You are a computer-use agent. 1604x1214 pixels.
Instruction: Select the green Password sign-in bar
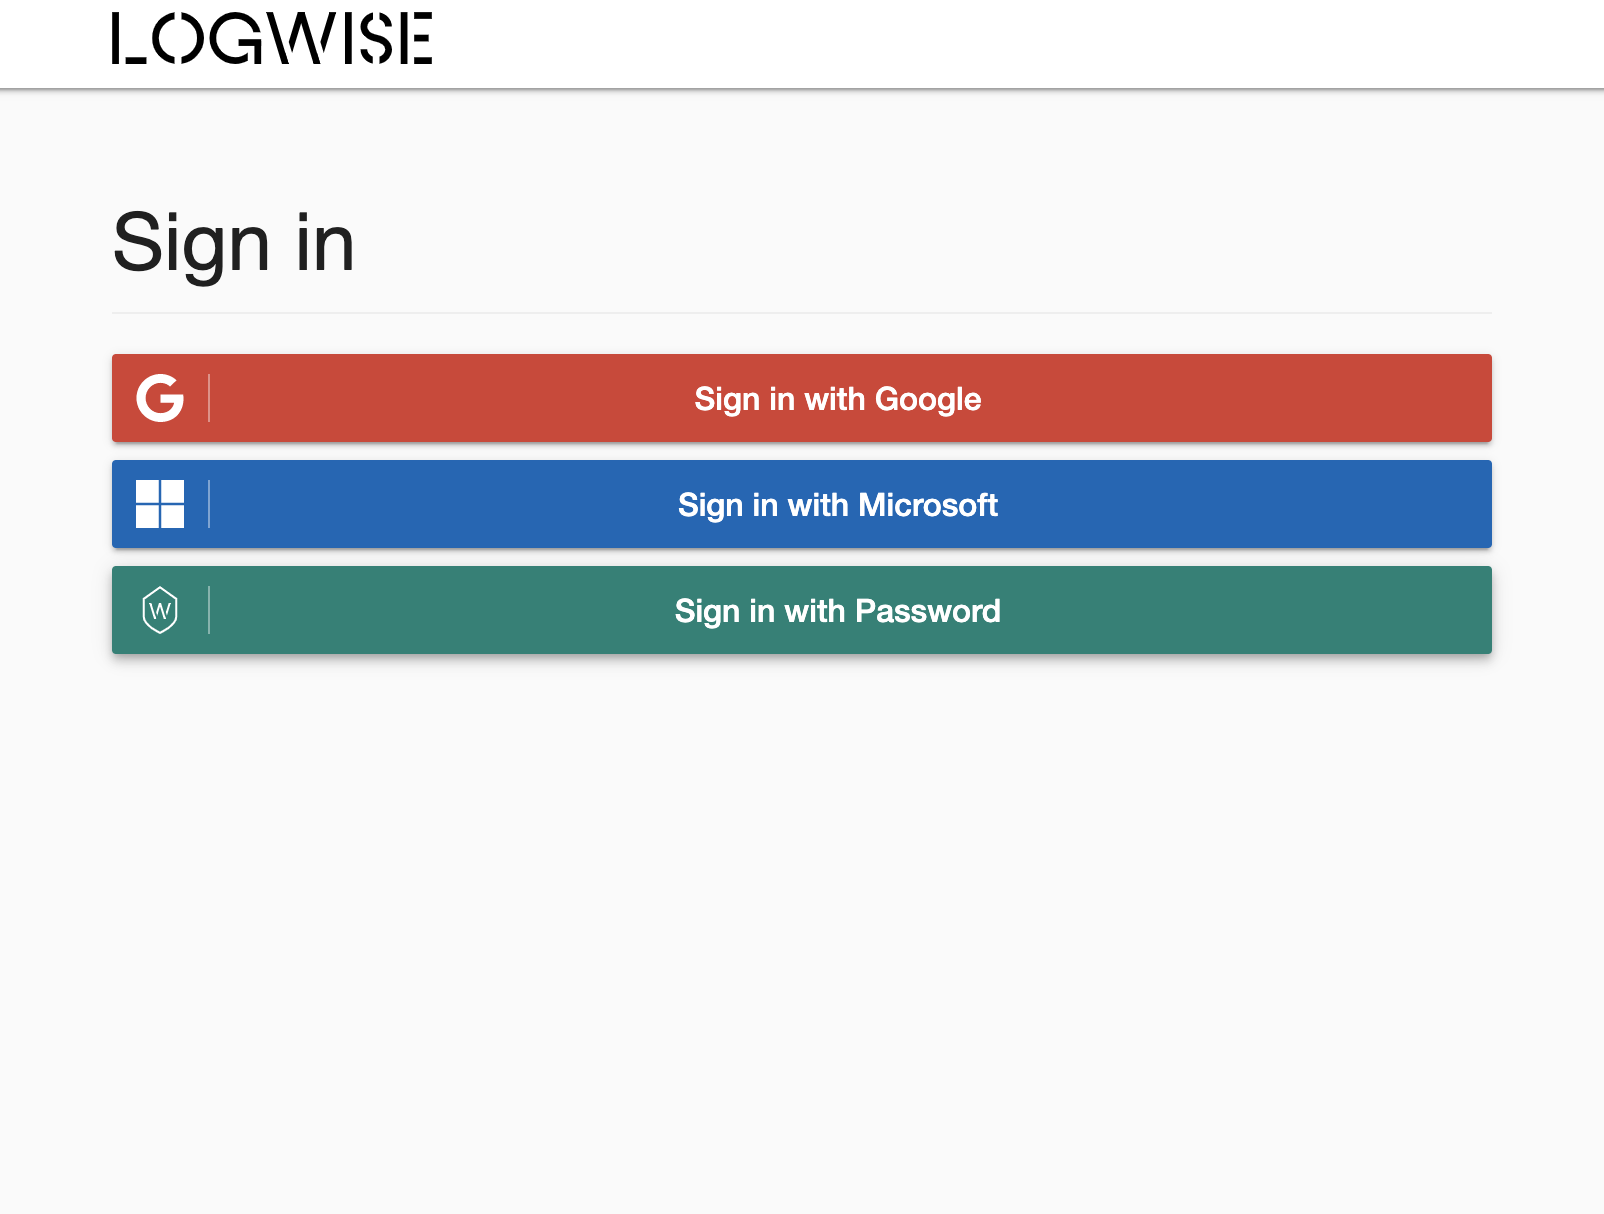coord(1200,610)
